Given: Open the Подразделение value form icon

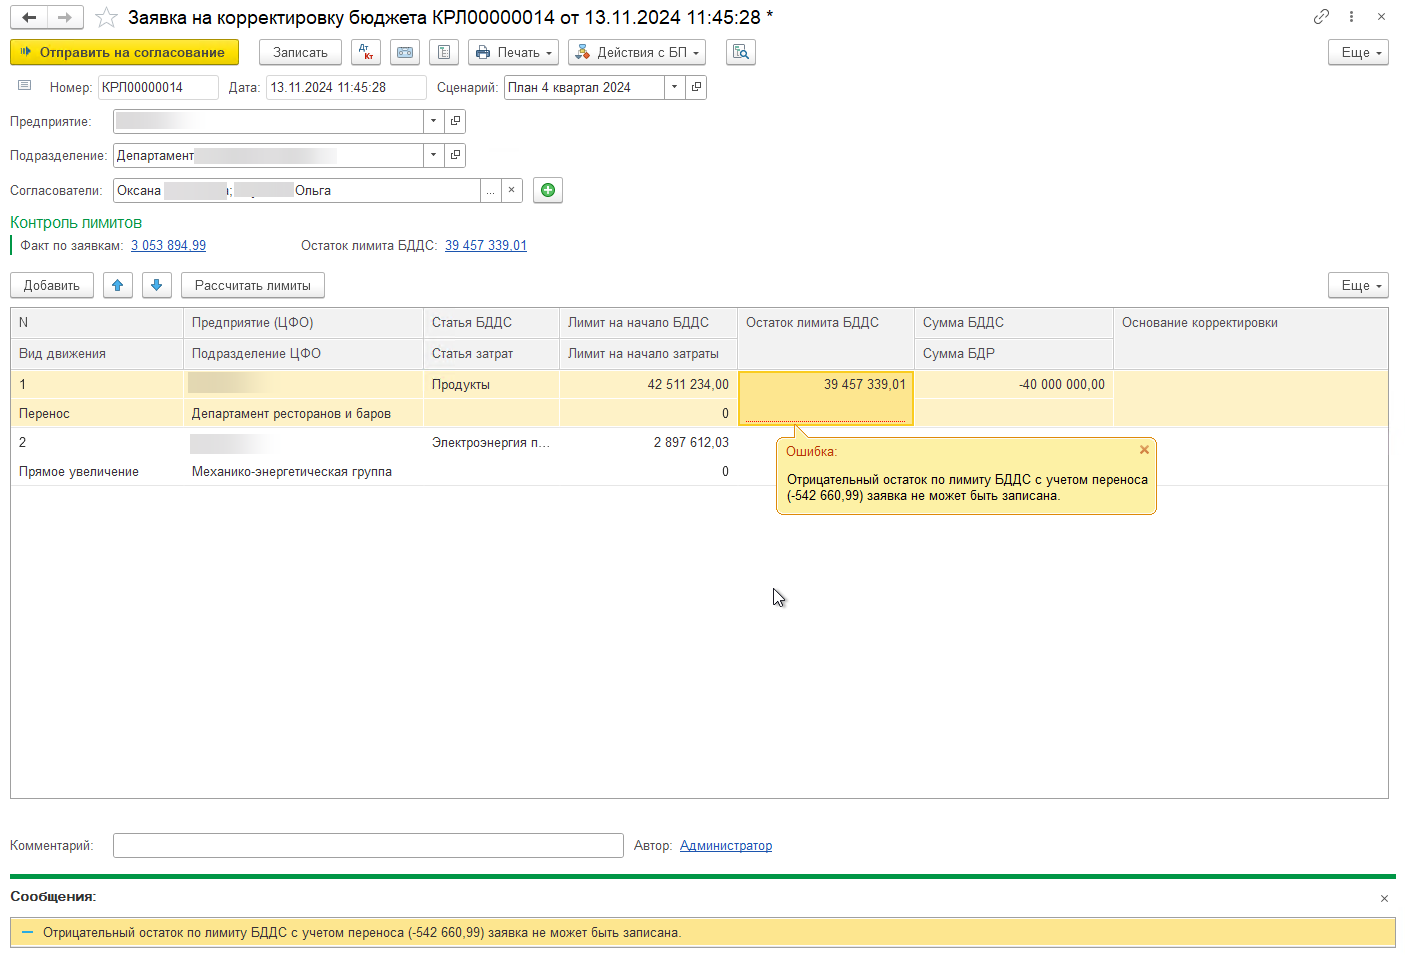Looking at the screenshot, I should [x=456, y=155].
